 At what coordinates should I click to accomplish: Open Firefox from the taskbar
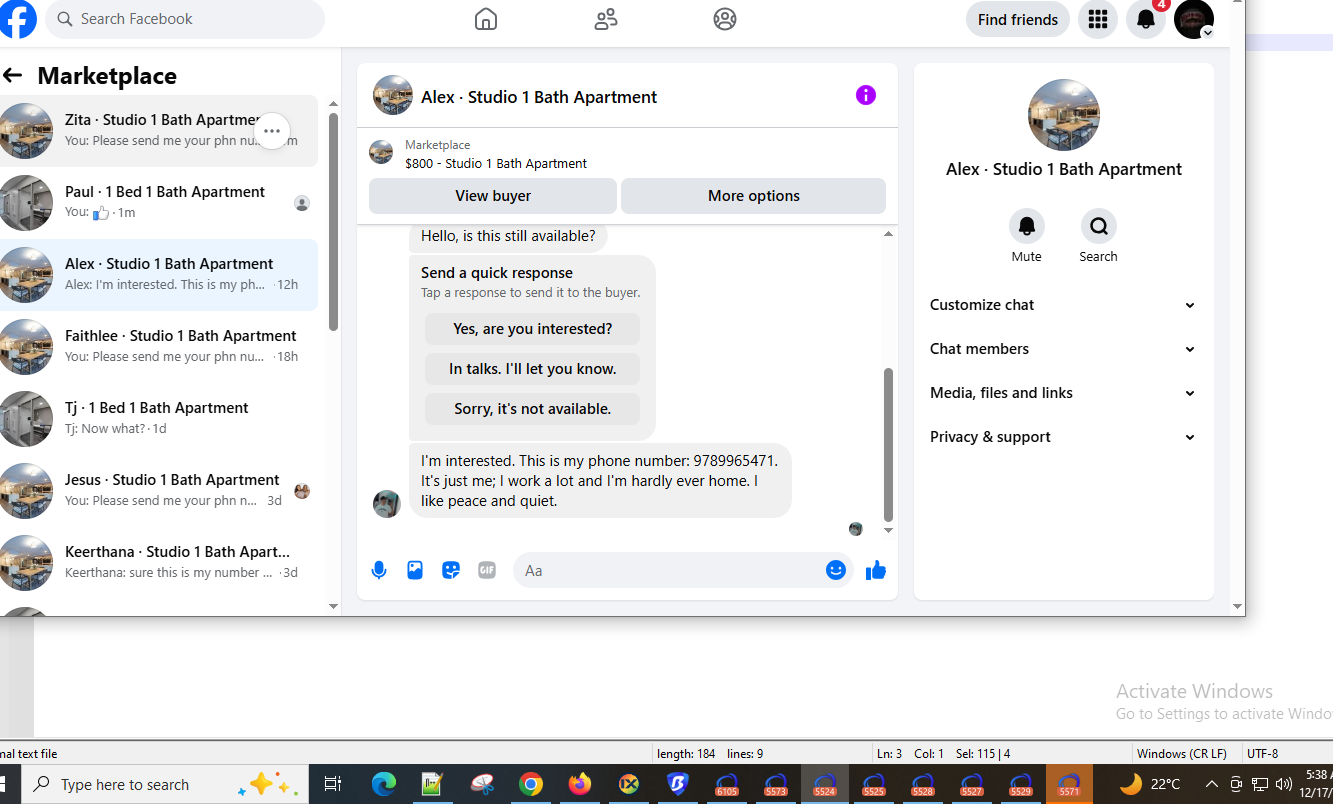tap(580, 785)
